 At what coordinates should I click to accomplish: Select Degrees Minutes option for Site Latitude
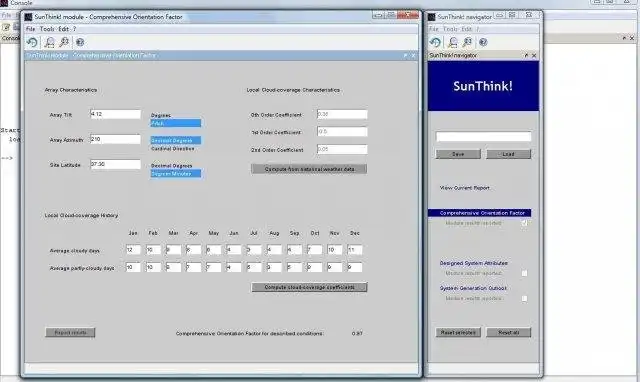pos(176,173)
